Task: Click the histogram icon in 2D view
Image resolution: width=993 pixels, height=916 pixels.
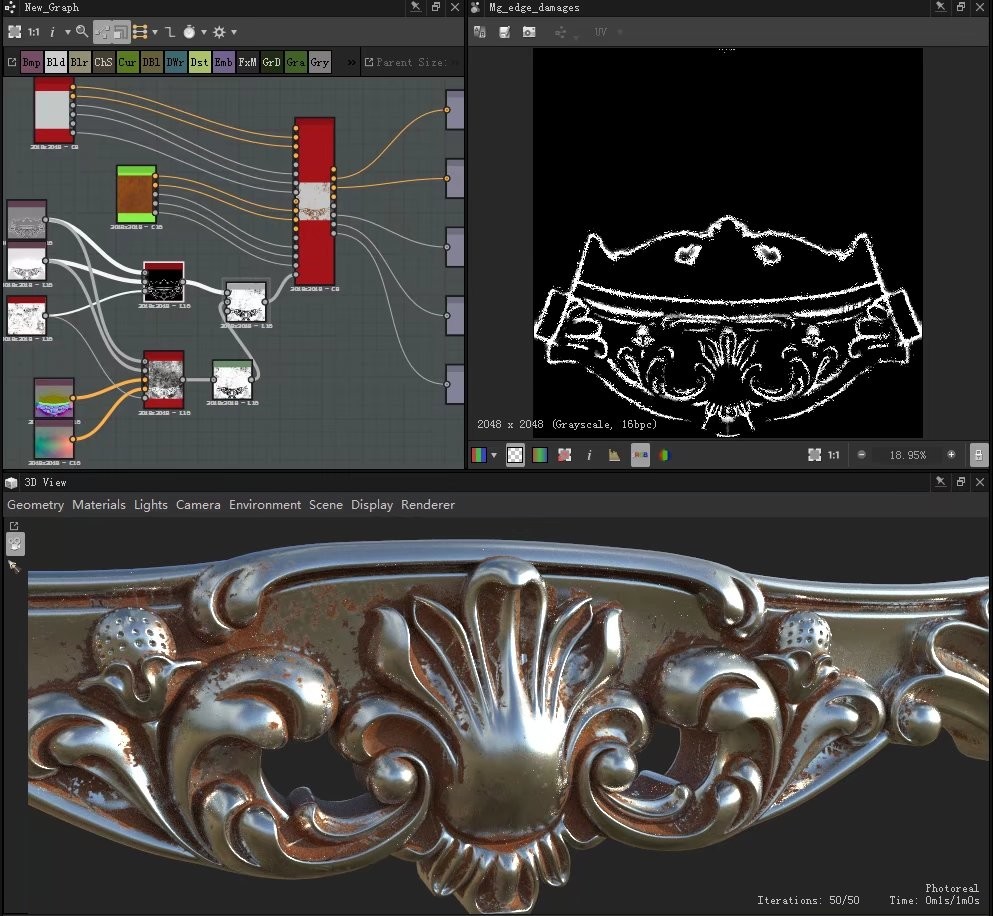Action: 614,455
